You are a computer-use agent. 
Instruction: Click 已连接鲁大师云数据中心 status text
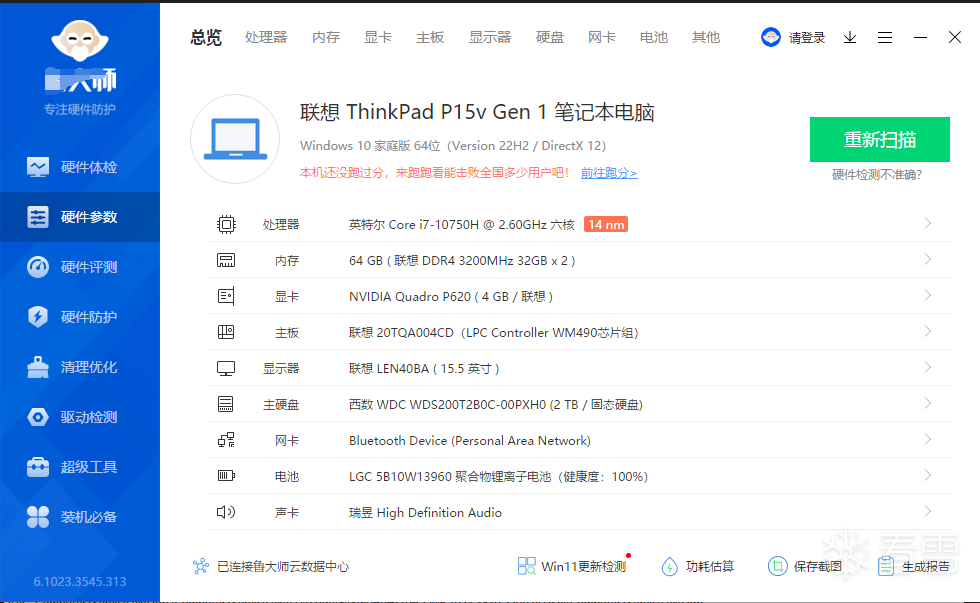(x=282, y=567)
